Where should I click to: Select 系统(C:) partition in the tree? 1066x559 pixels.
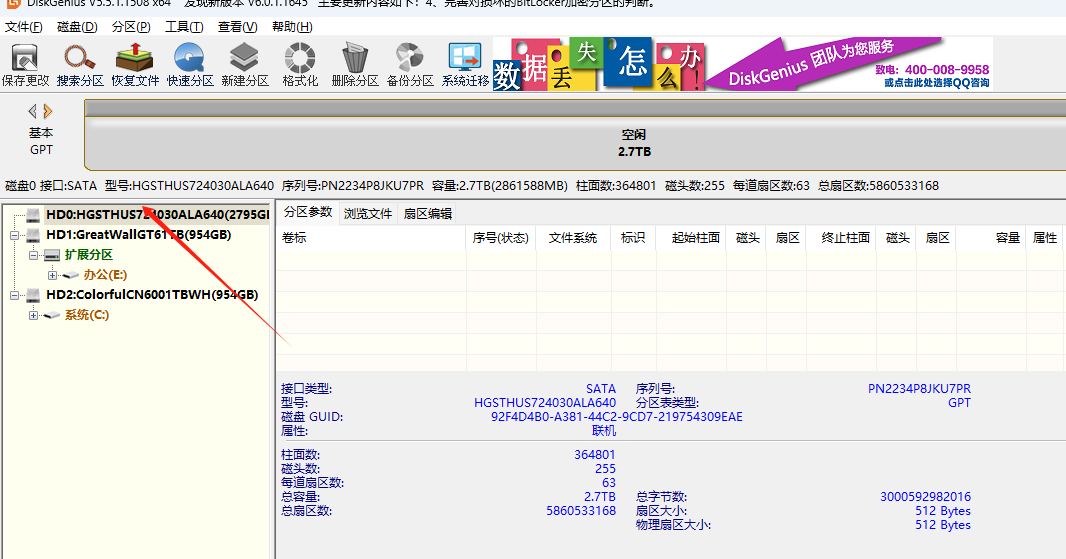coord(86,315)
